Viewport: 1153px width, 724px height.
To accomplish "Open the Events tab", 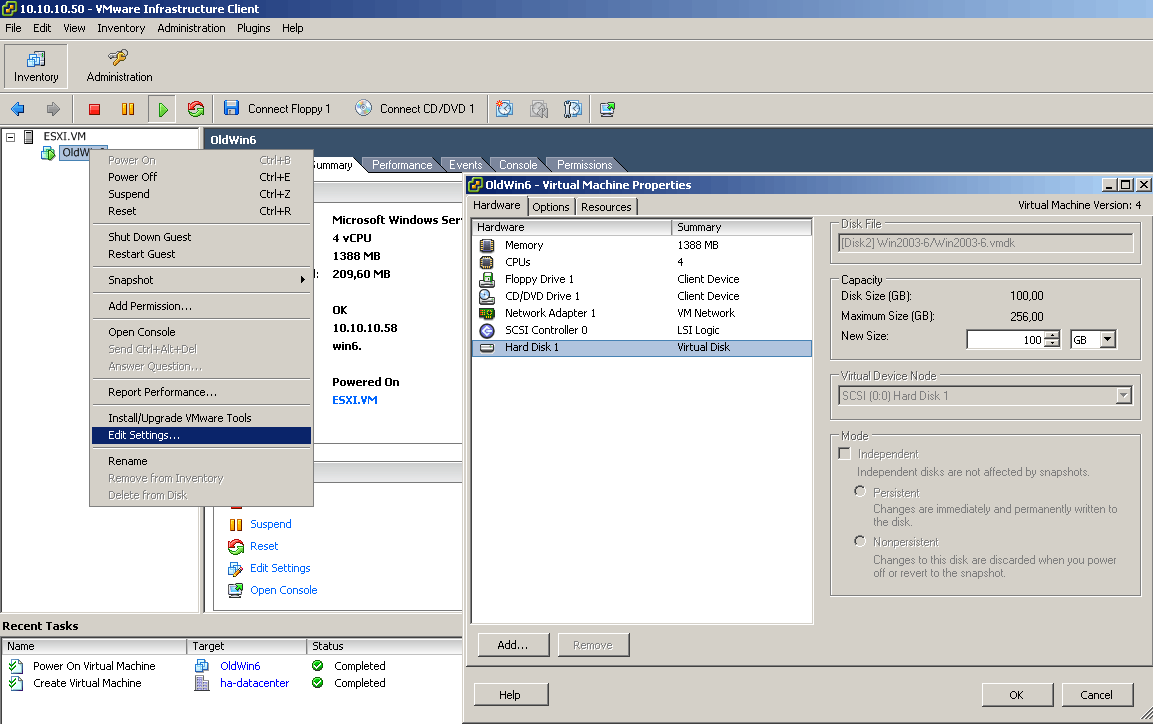I will click(465, 165).
